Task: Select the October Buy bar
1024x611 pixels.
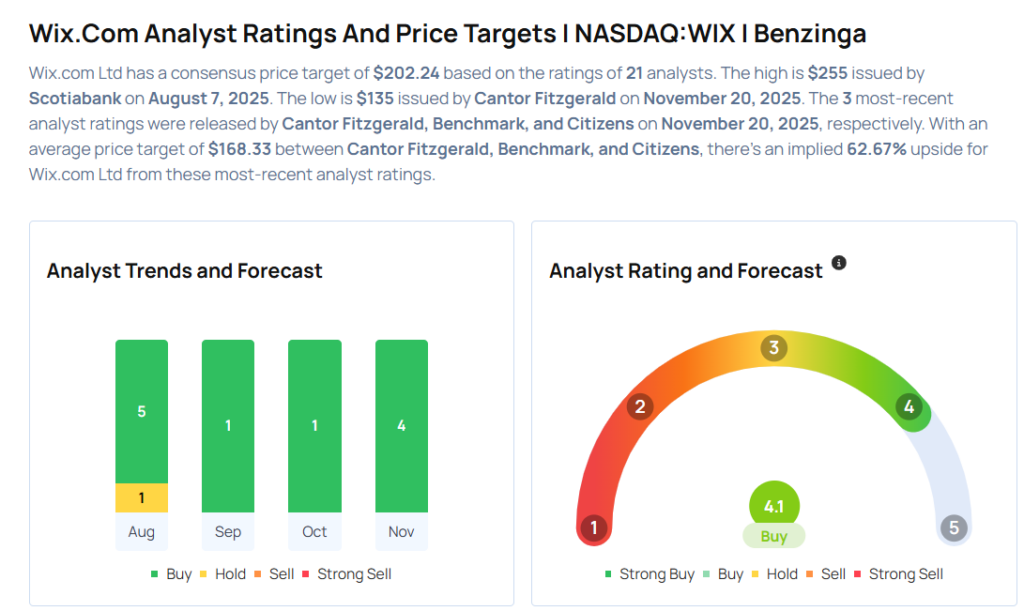Action: pyautogui.click(x=314, y=426)
